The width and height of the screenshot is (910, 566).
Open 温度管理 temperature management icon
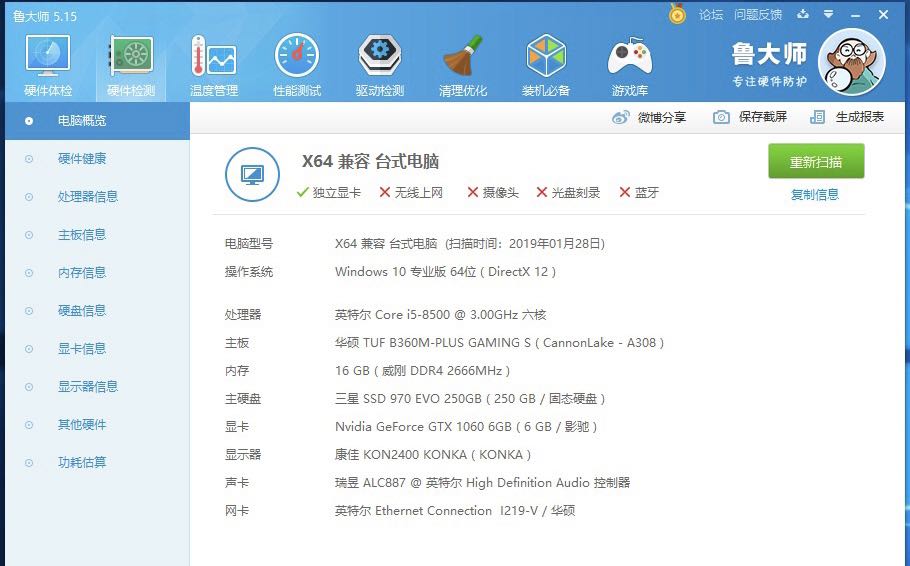(214, 65)
